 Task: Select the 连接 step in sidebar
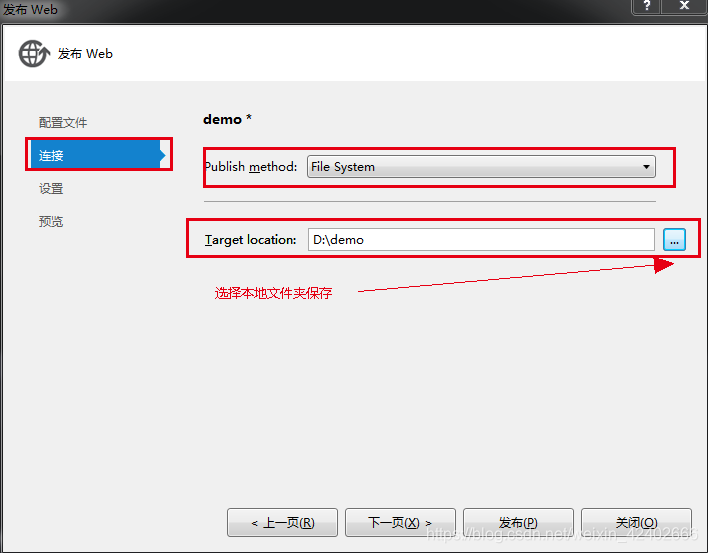98,155
